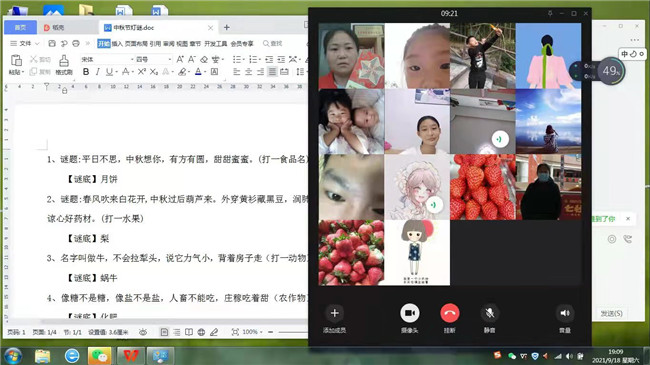Add a member to the call
The image size is (650, 365).
(335, 313)
